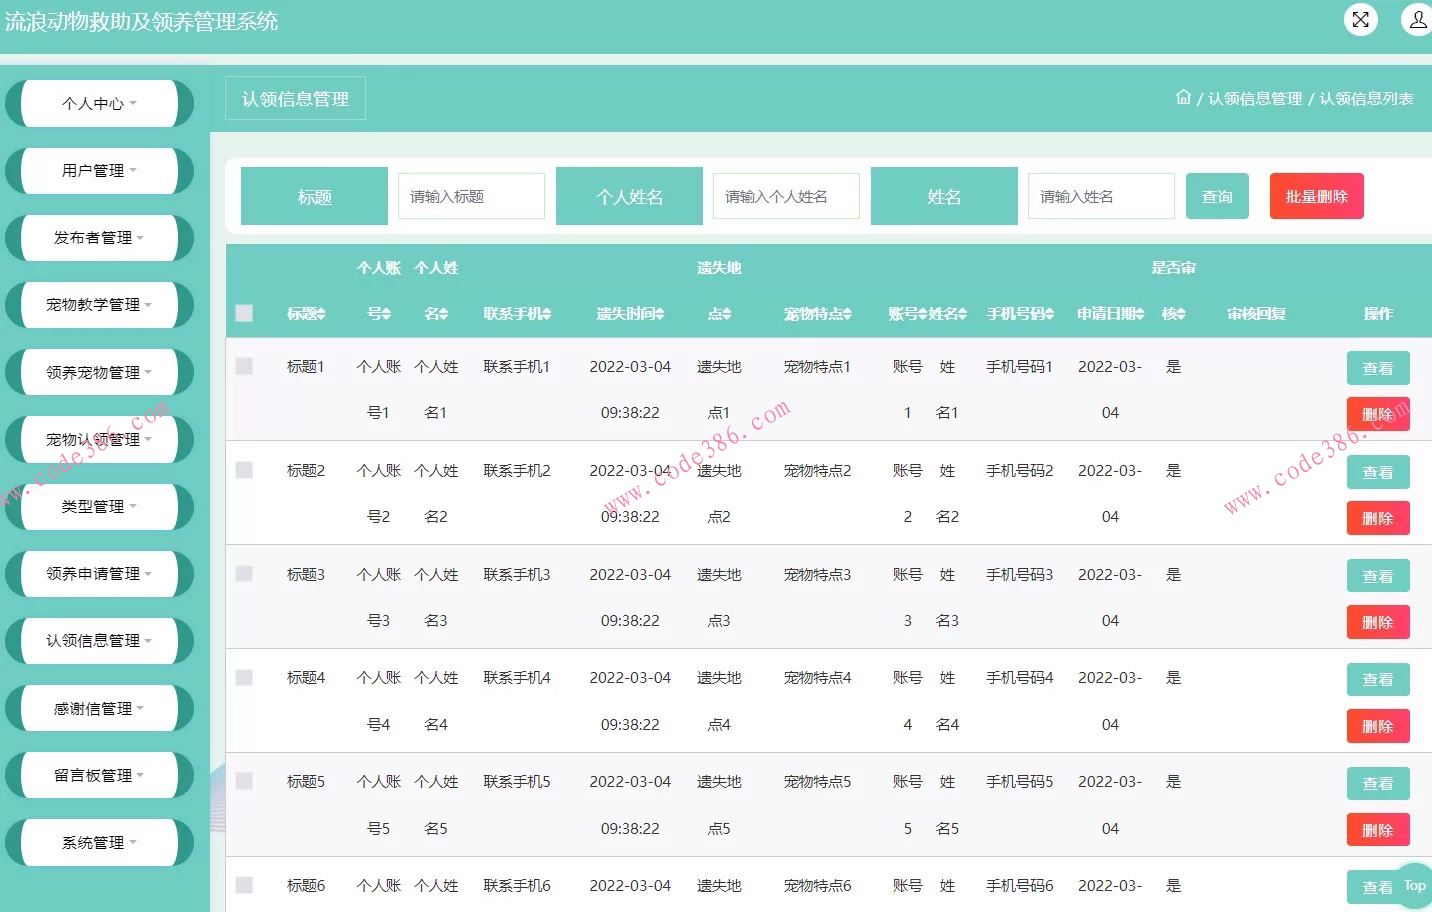1432x912 pixels.
Task: Select the checkbox beside 标题3
Action: point(244,574)
